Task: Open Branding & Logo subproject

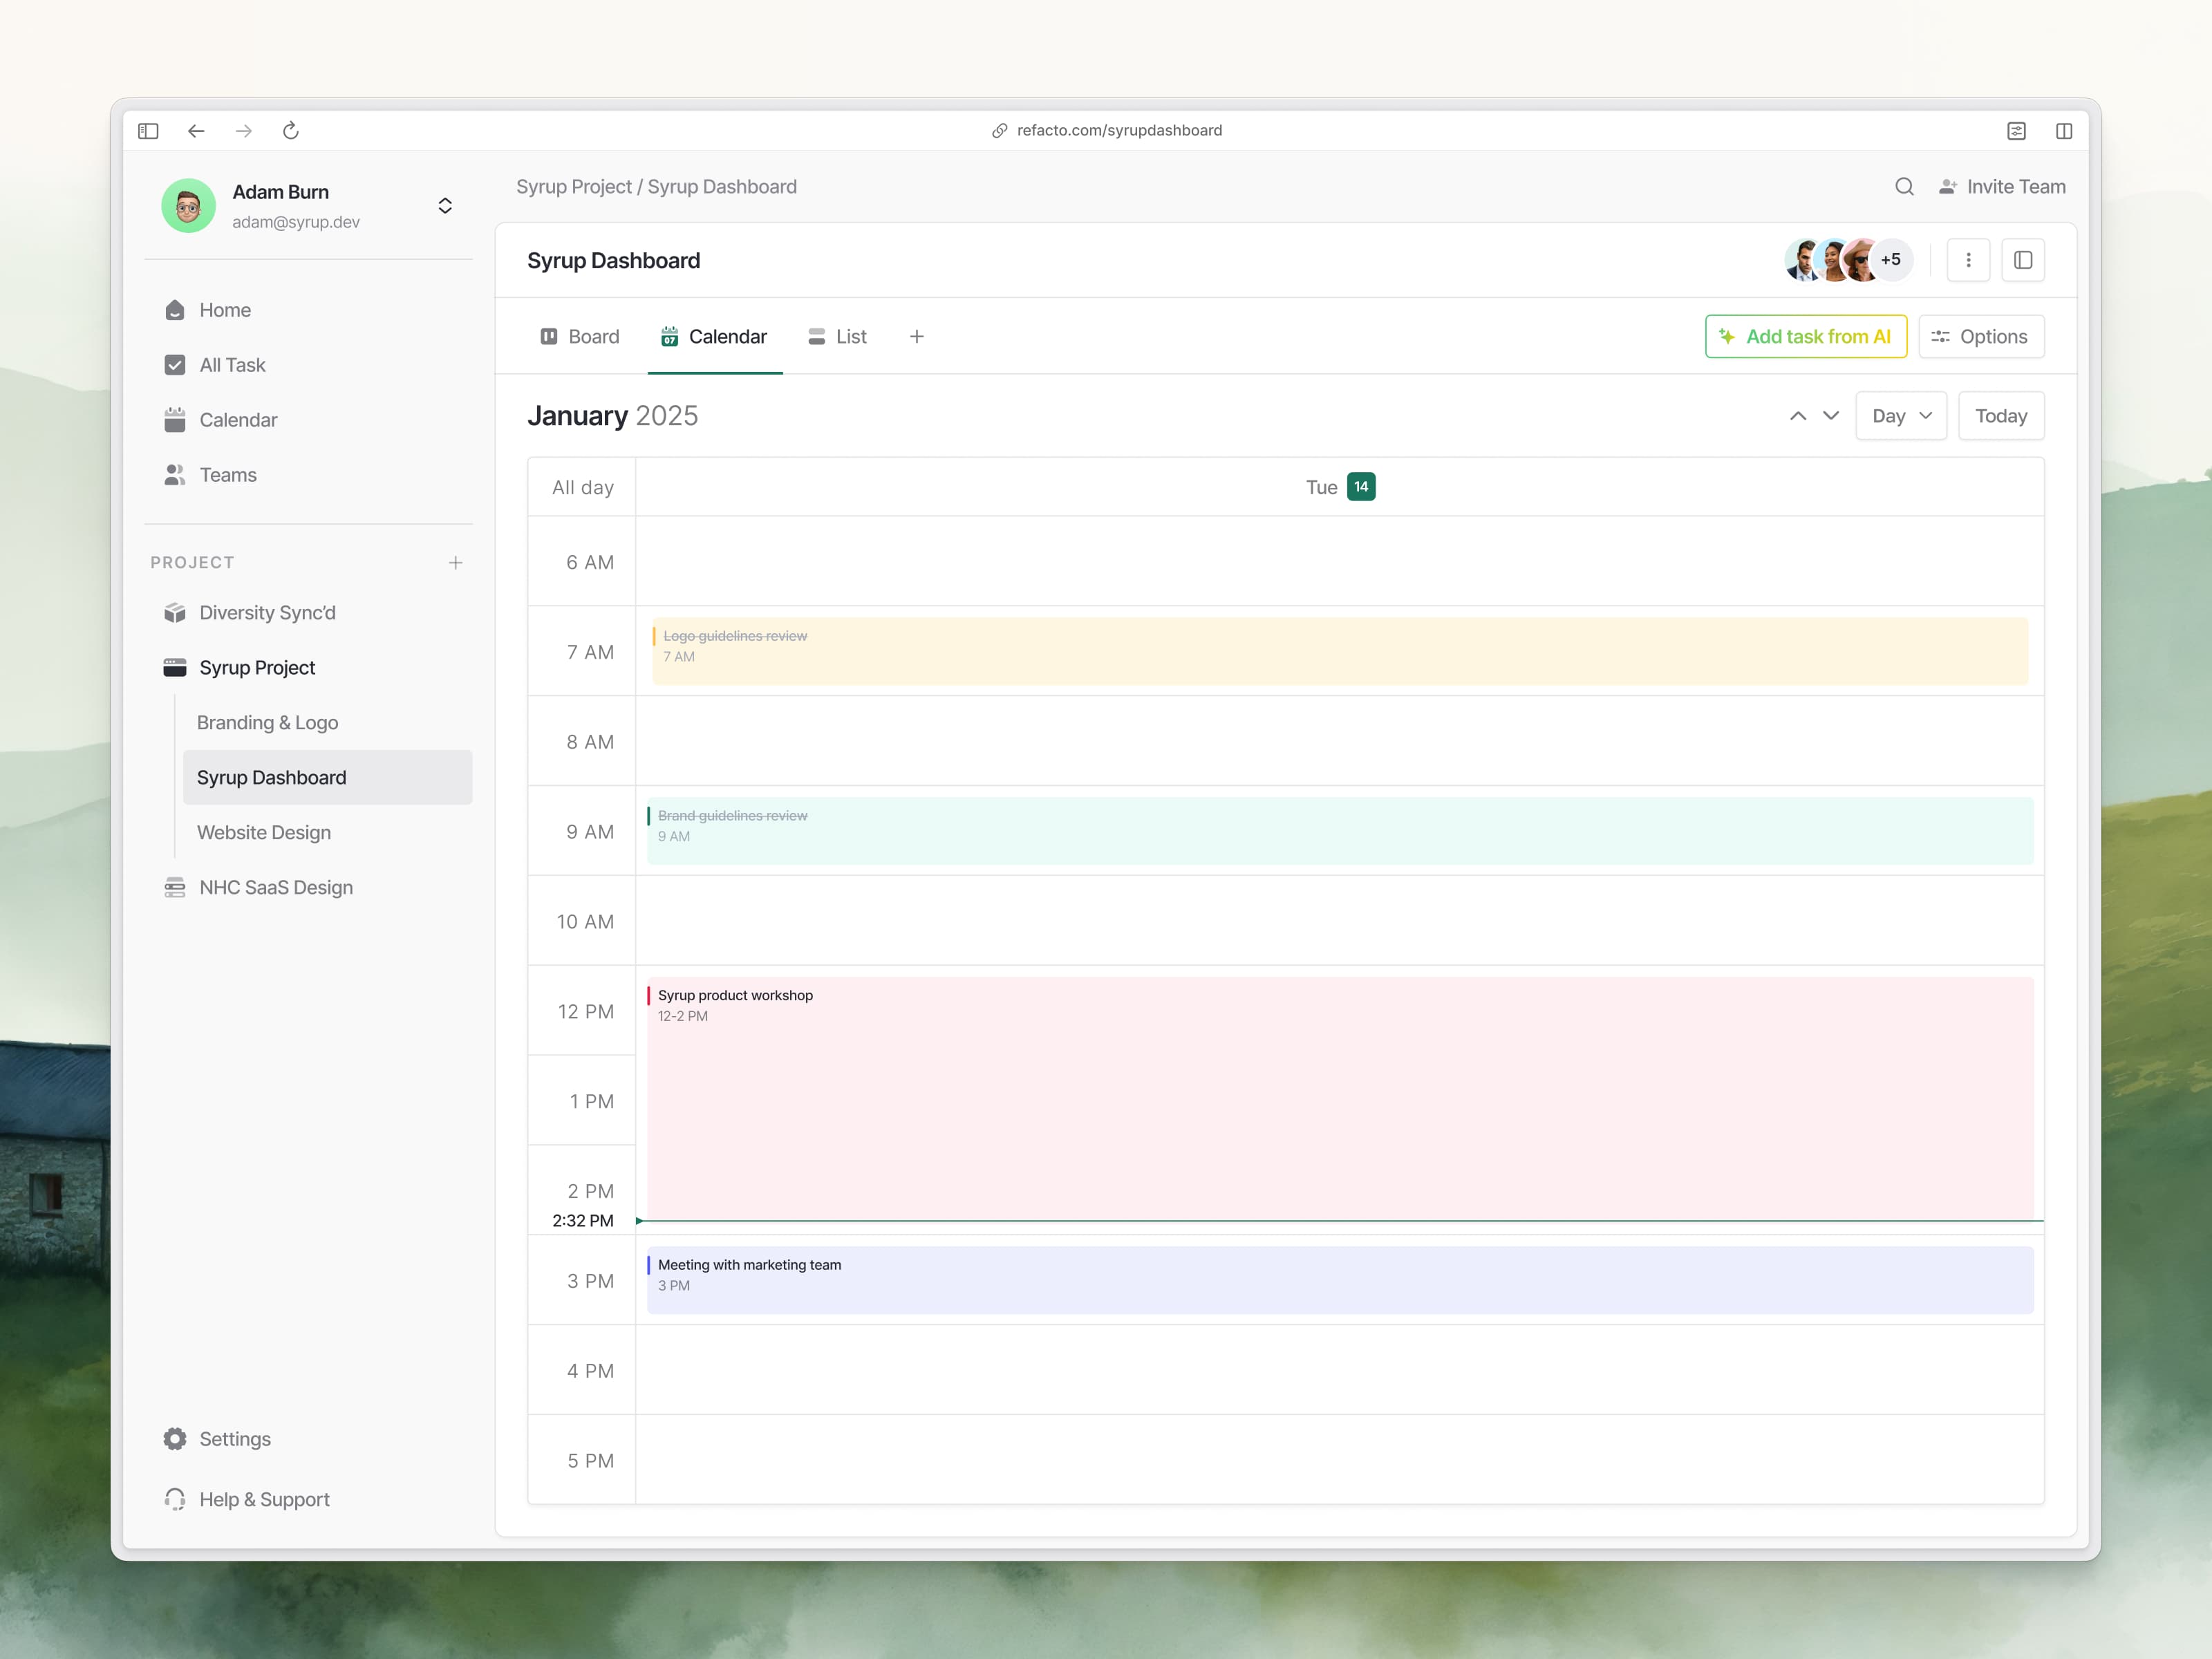Action: (268, 723)
